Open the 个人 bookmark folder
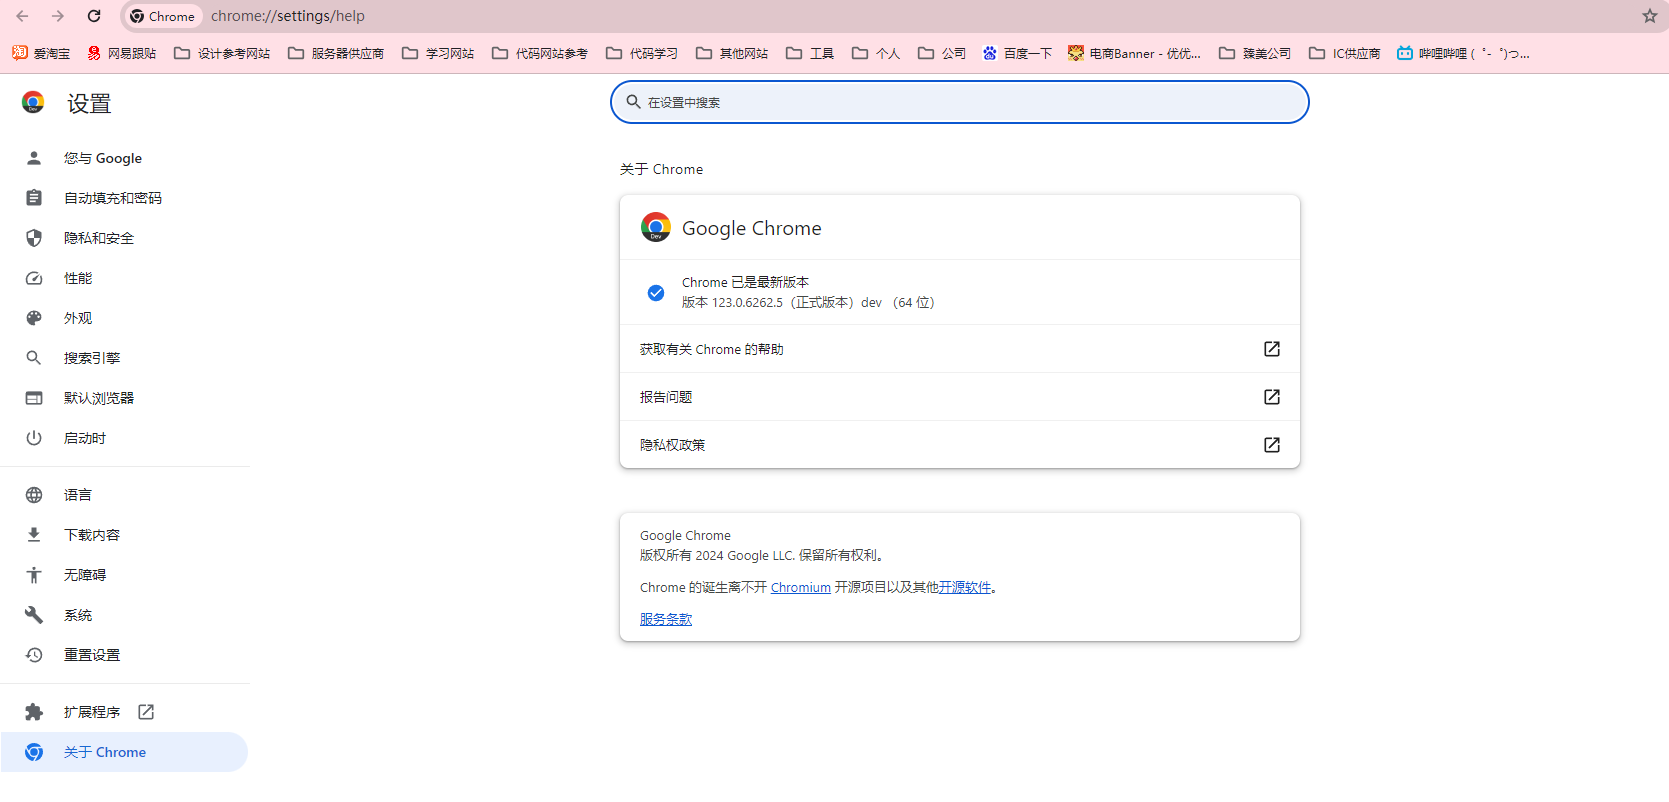1669x802 pixels. point(876,53)
